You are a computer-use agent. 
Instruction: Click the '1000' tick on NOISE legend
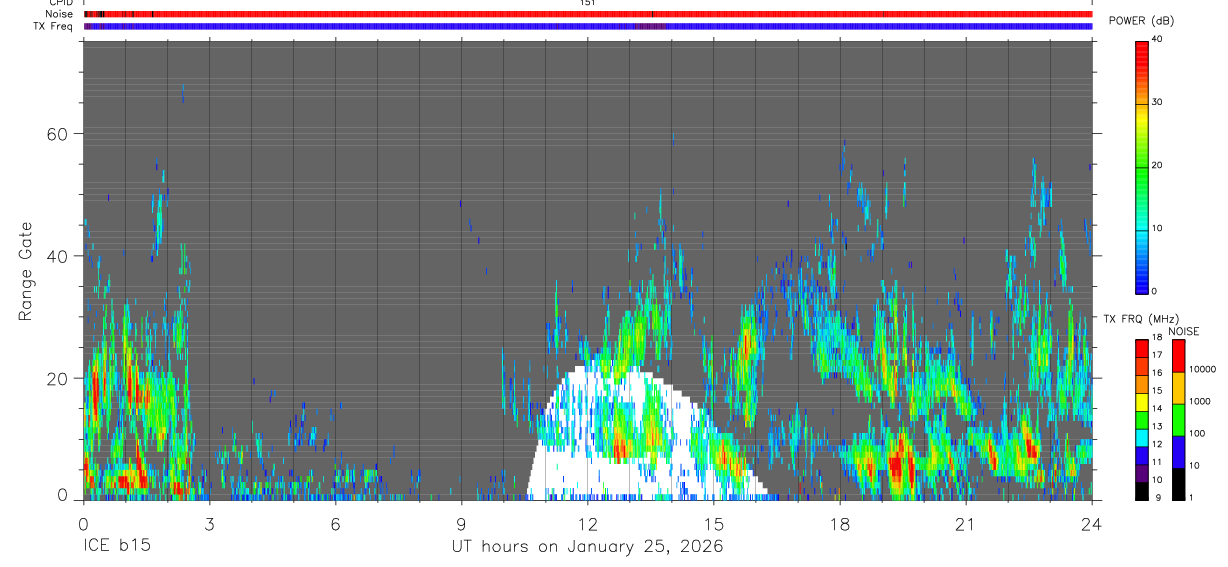tap(1200, 402)
